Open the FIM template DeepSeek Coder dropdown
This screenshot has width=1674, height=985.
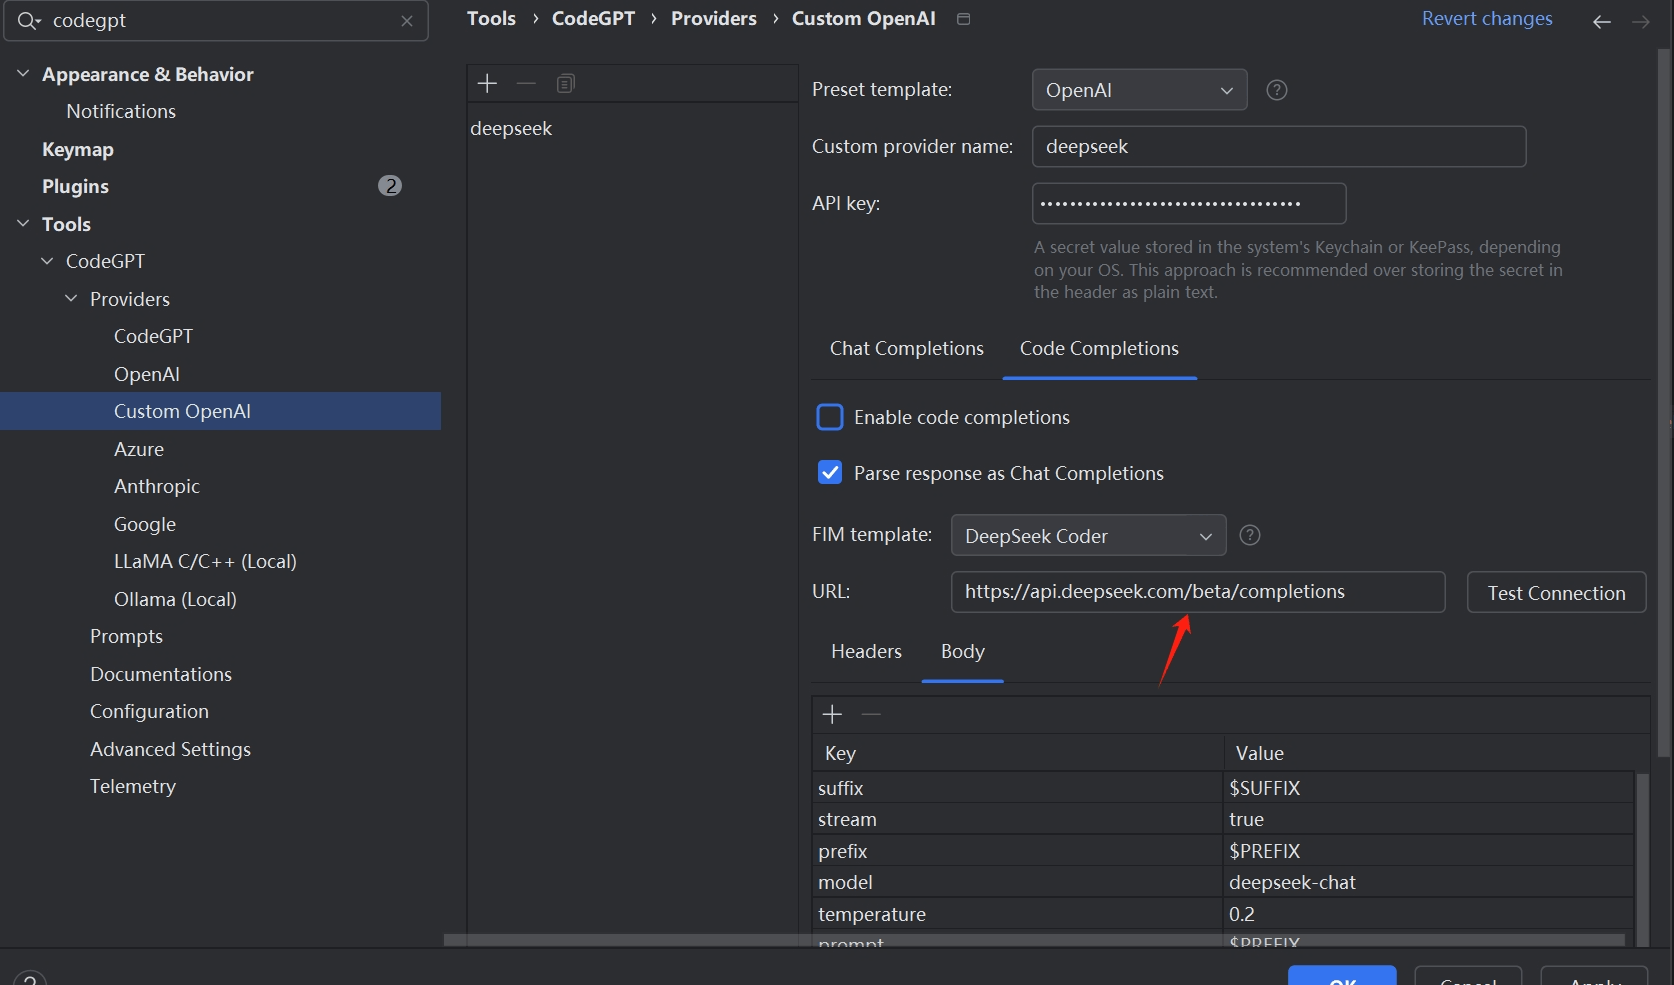[x=1089, y=536]
